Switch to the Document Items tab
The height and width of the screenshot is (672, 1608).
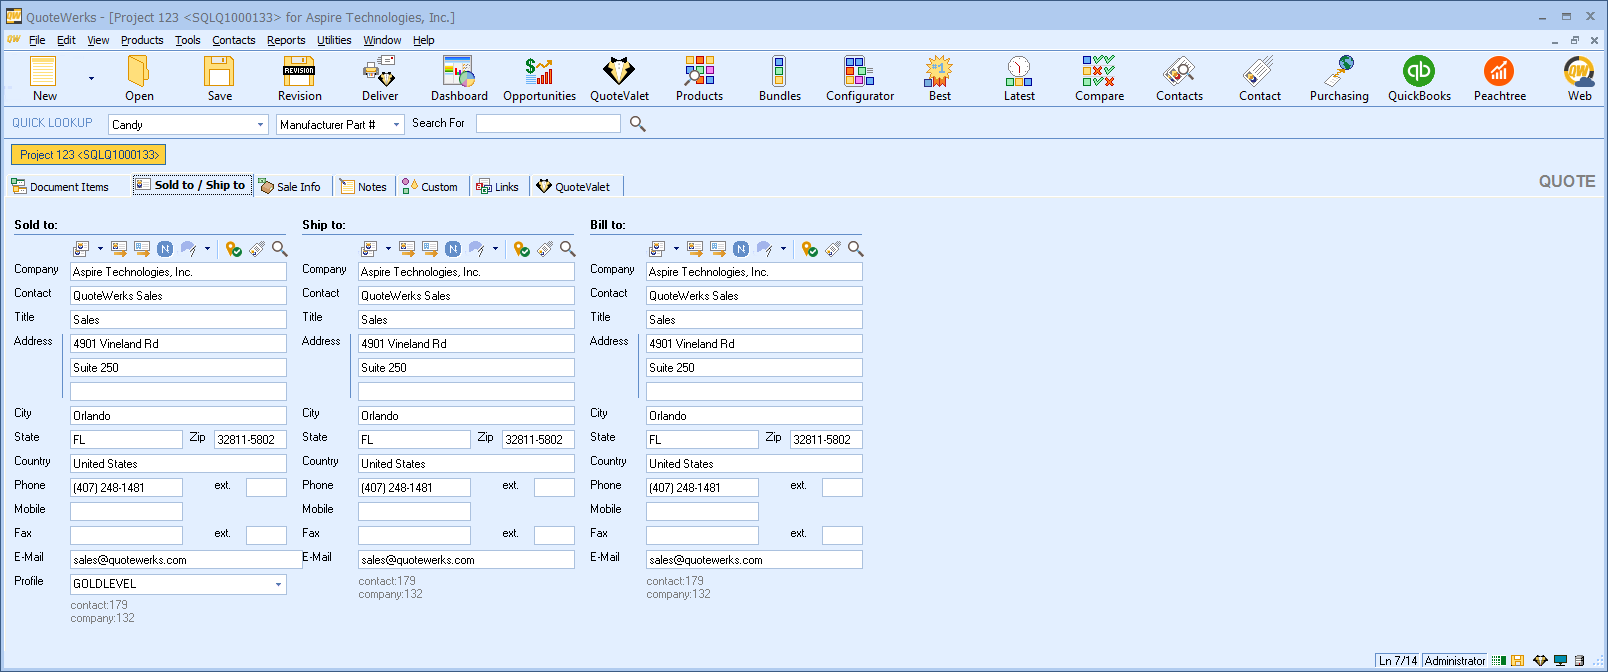(60, 187)
